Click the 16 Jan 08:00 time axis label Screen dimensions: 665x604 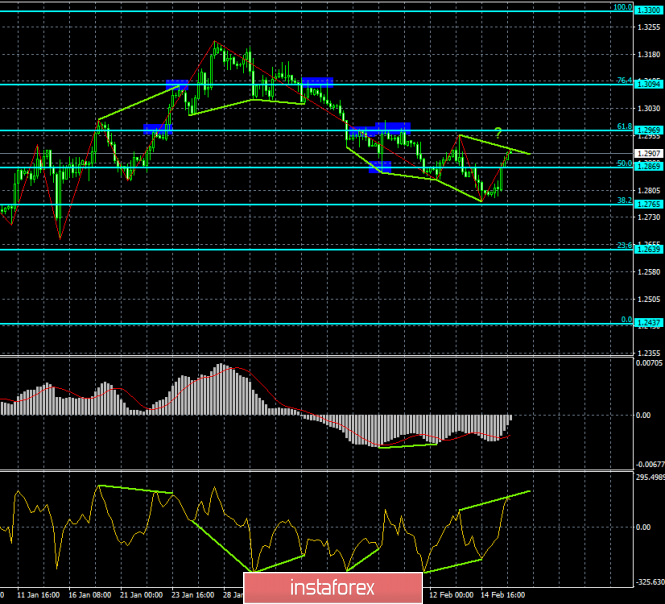pyautogui.click(x=90, y=595)
